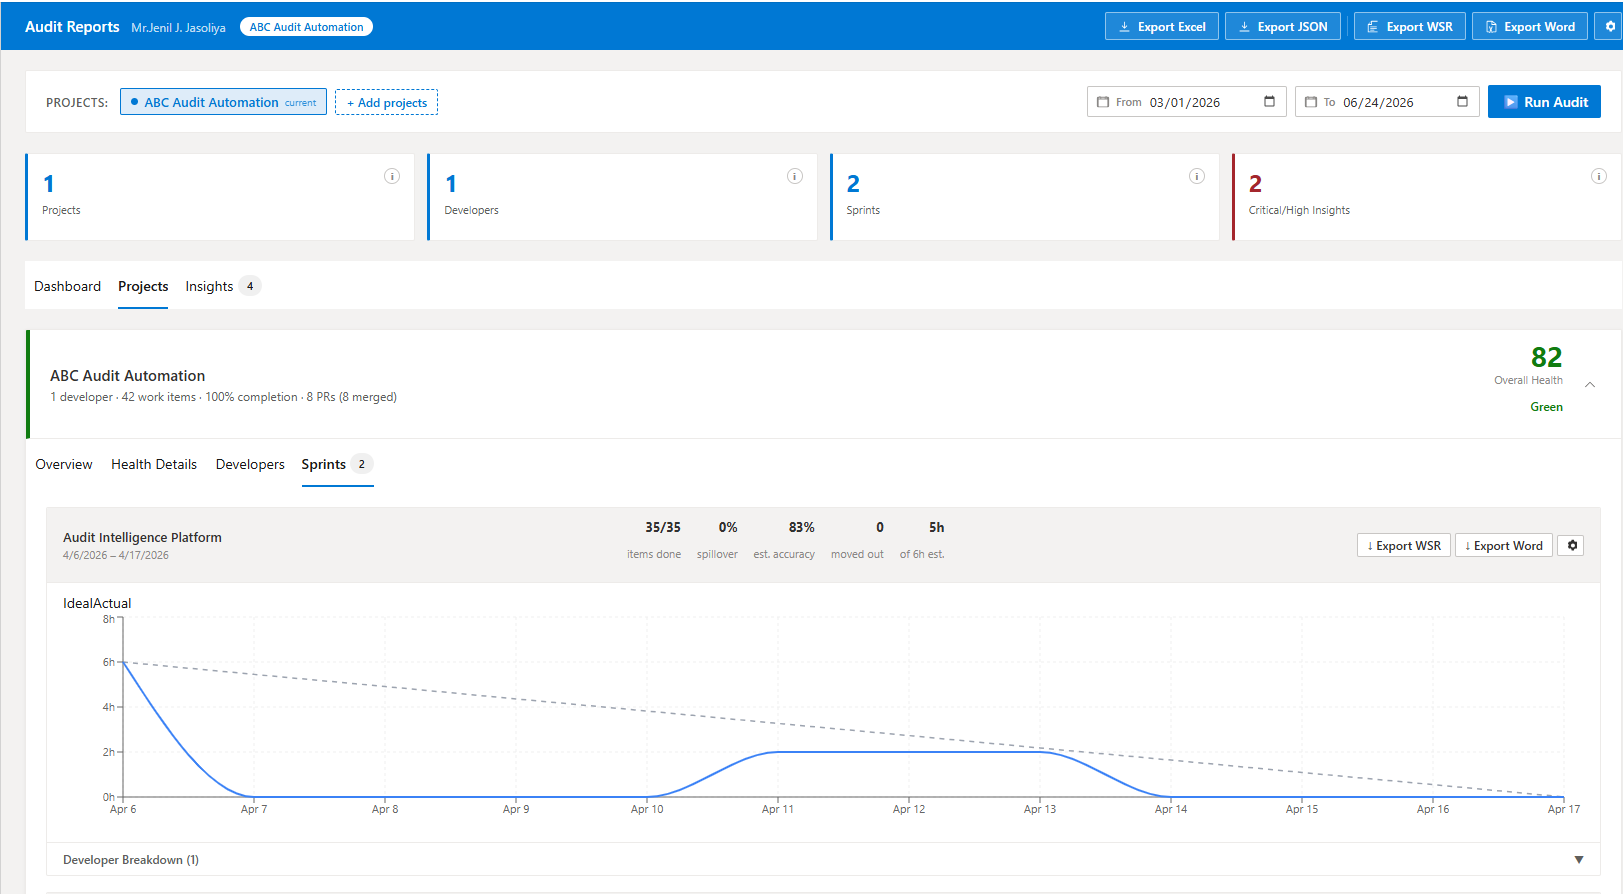The image size is (1623, 894).
Task: Open info icon on Developers card
Action: coord(795,176)
